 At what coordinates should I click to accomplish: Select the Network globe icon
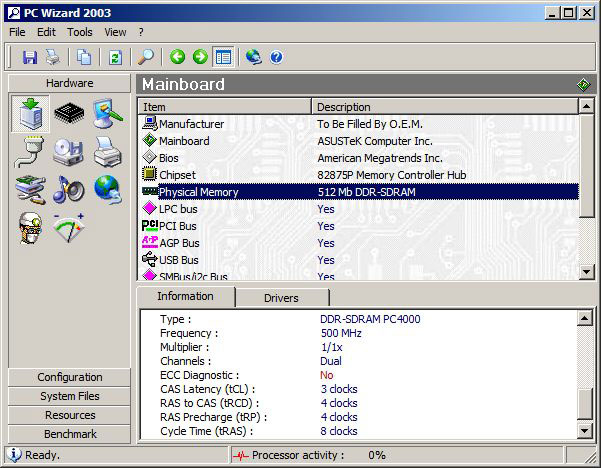(108, 189)
